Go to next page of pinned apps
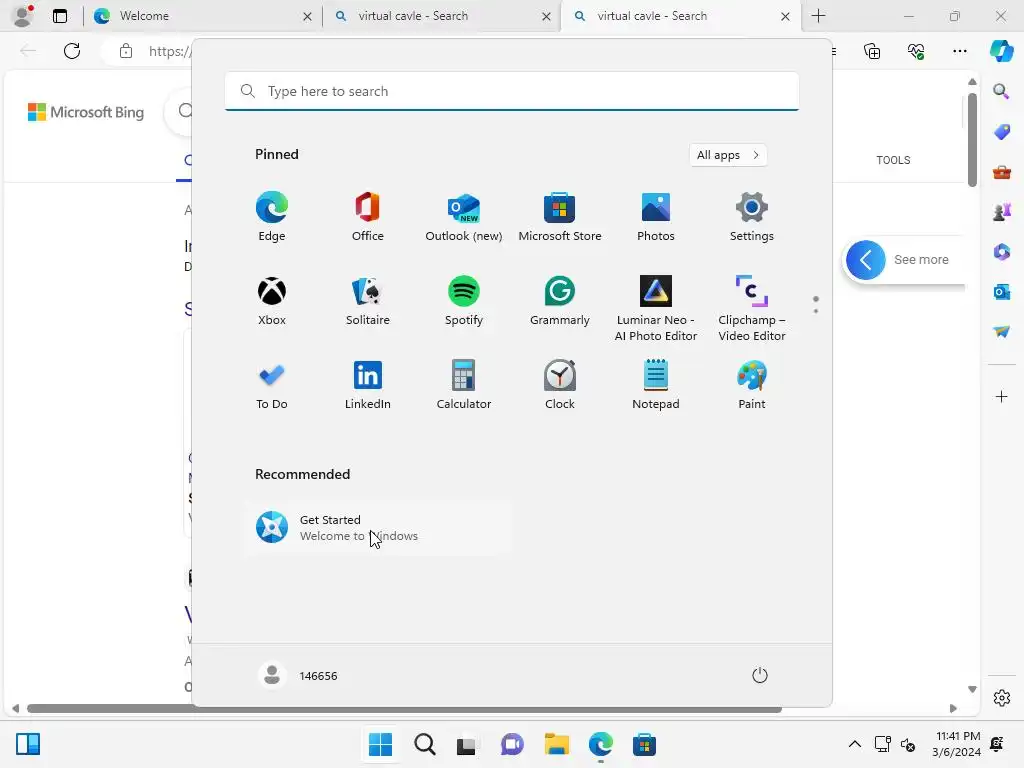Image resolution: width=1024 pixels, height=768 pixels. click(x=816, y=311)
